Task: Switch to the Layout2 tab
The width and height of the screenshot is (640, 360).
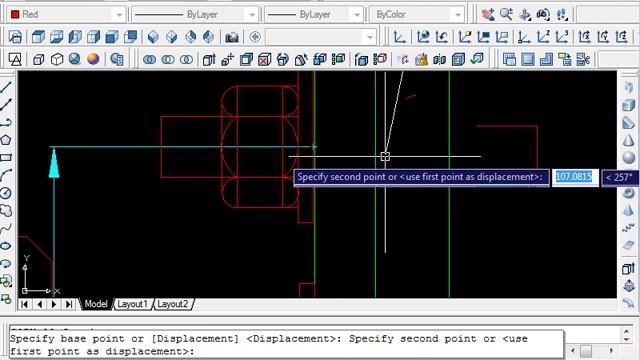Action: 172,304
